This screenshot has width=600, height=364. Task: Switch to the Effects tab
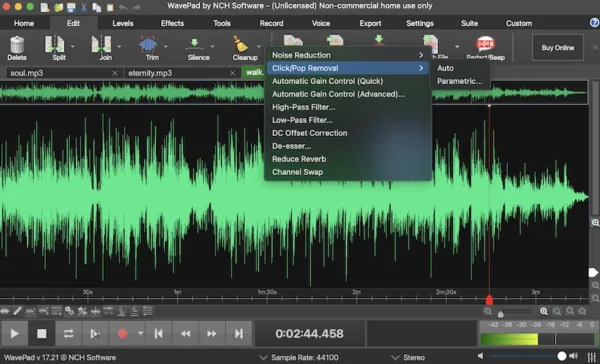tap(172, 23)
